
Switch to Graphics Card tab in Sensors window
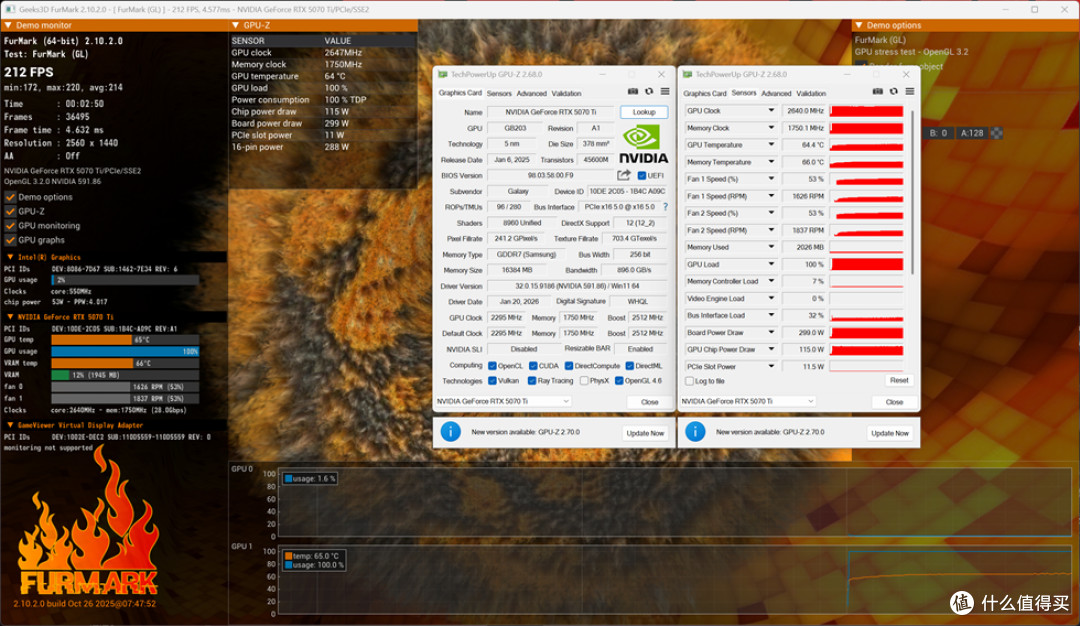(x=705, y=93)
